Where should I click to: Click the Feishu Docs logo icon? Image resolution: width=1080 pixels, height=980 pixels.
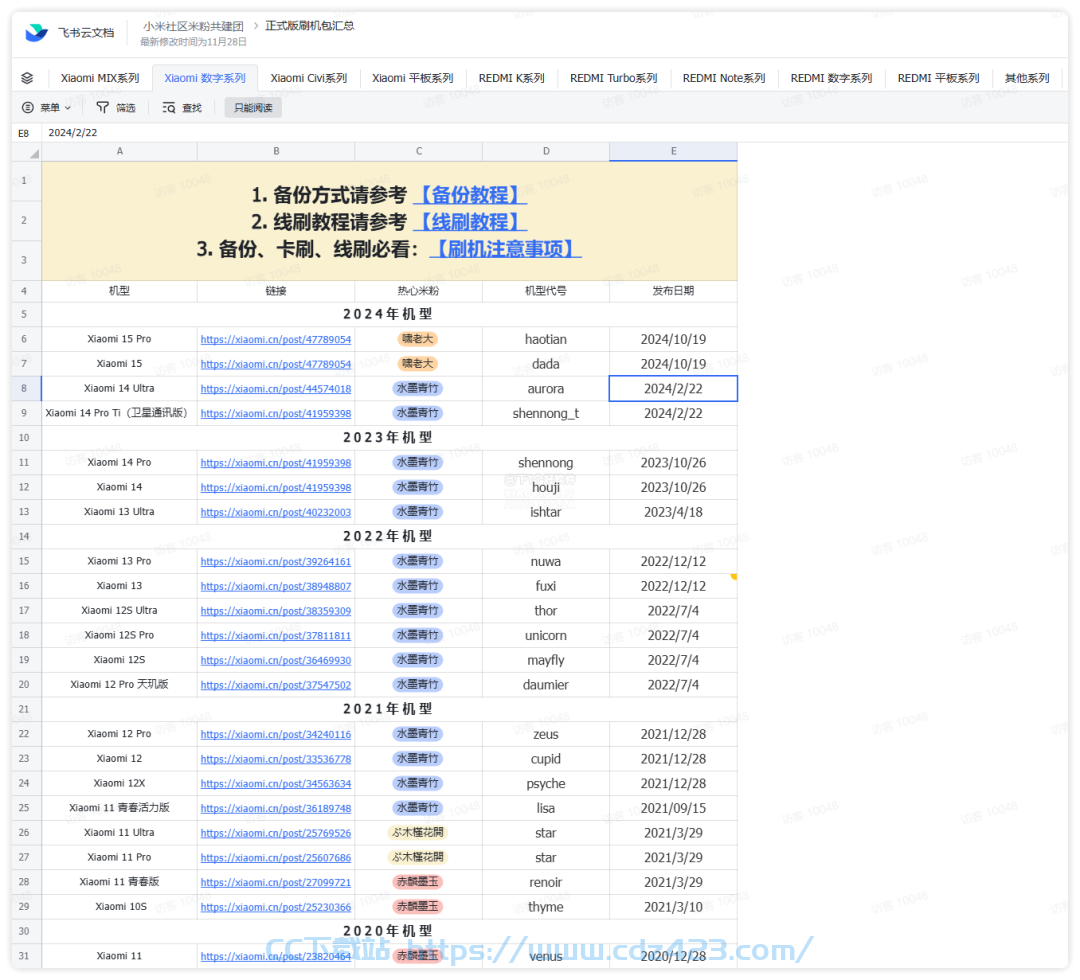pyautogui.click(x=36, y=32)
